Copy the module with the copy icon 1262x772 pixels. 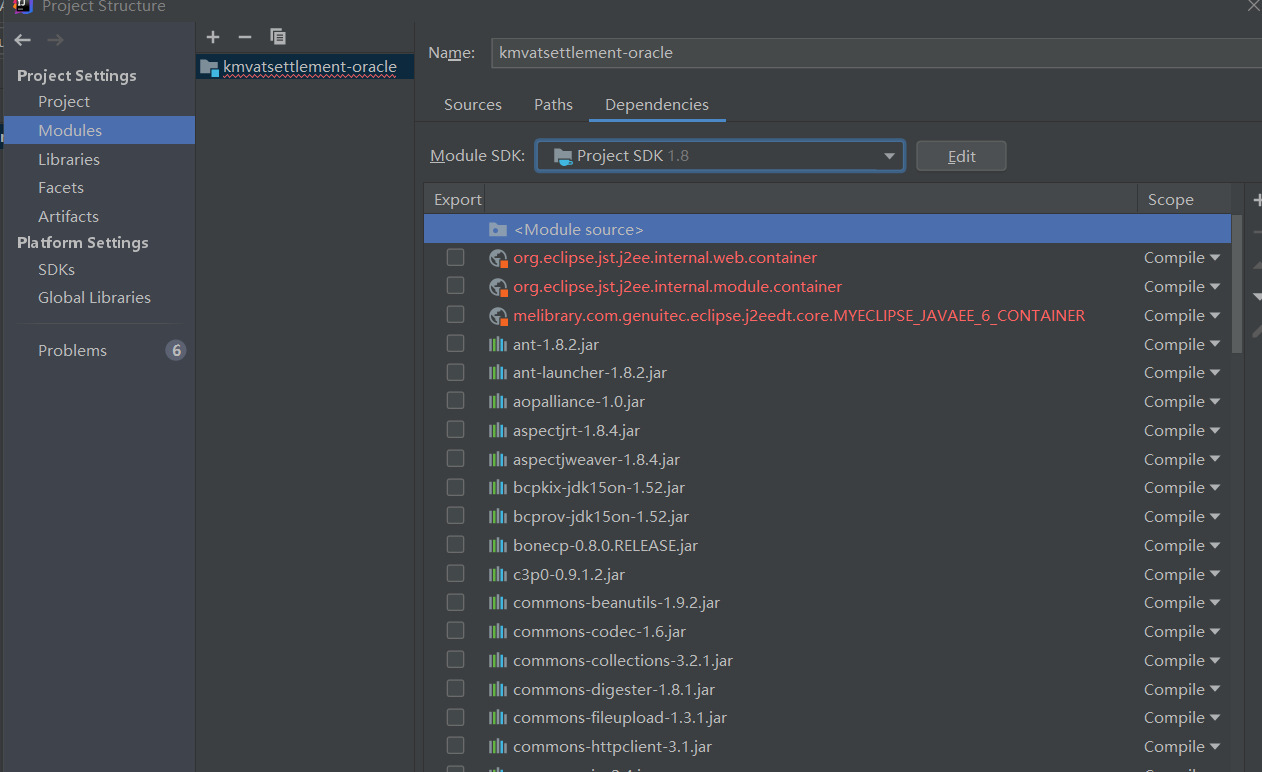click(278, 37)
